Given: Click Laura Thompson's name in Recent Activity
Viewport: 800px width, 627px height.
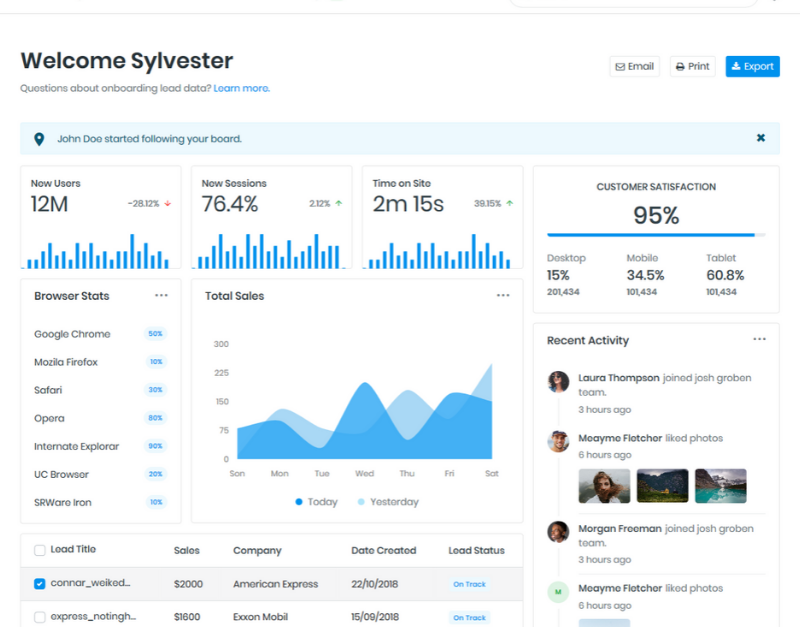Looking at the screenshot, I should point(618,377).
